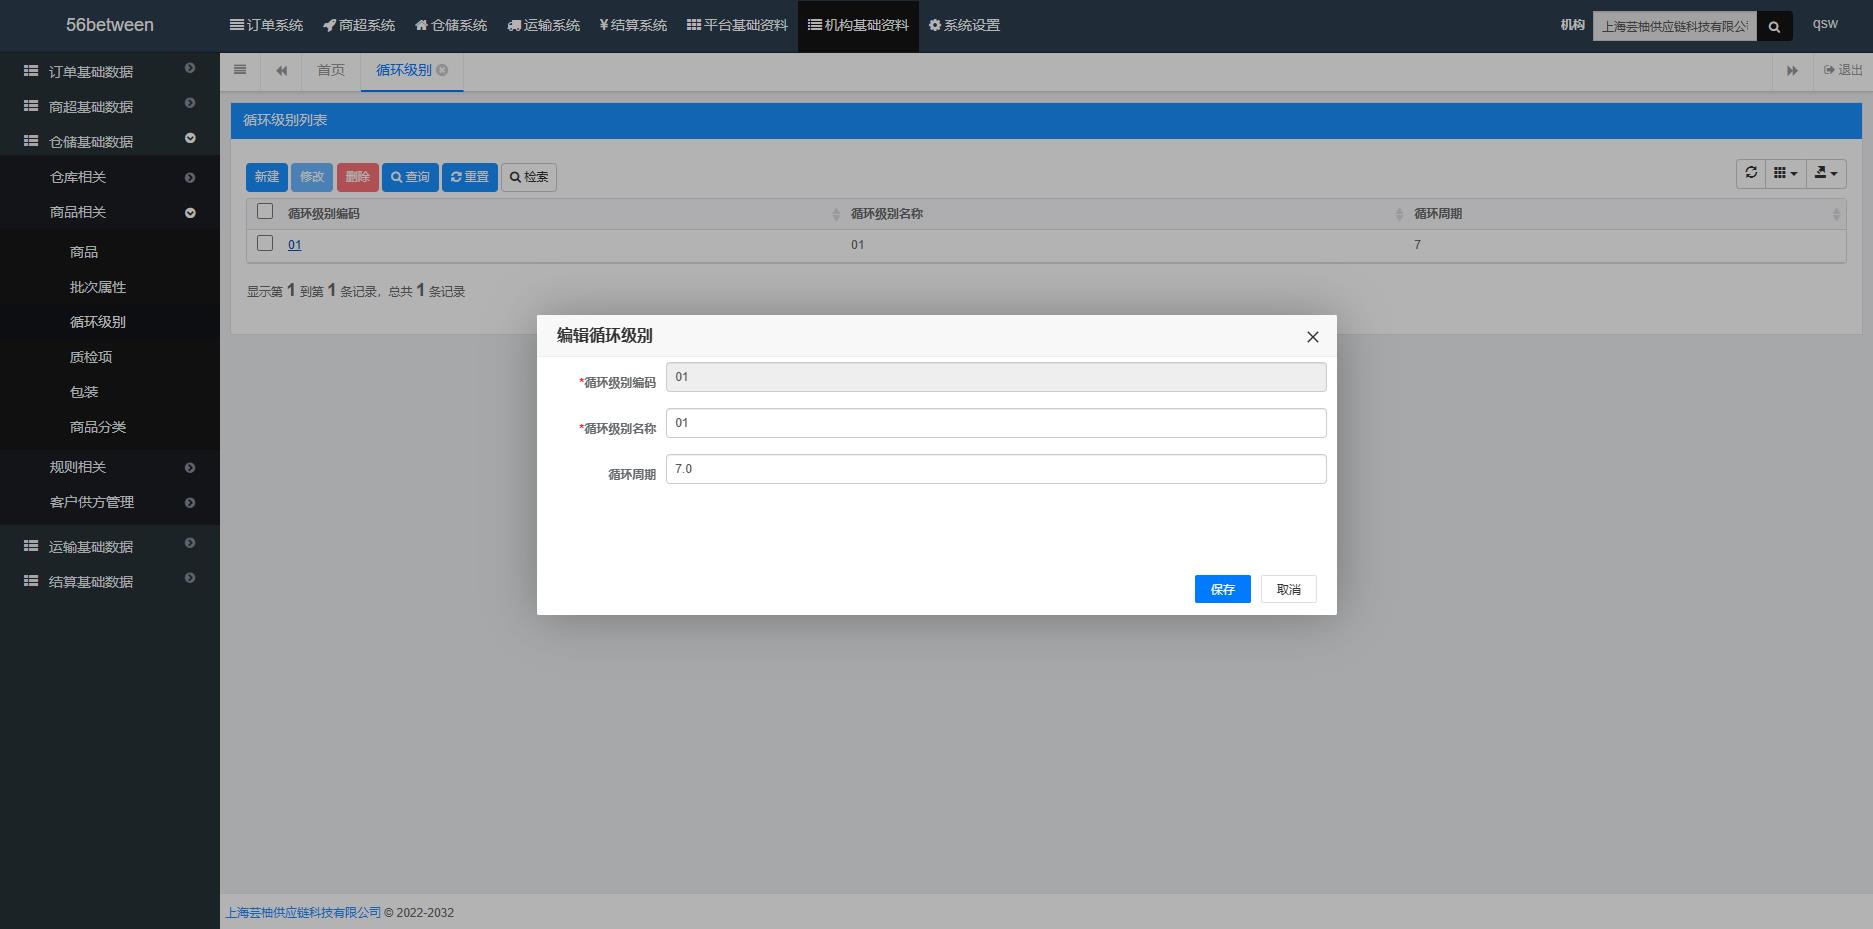Screen dimensions: 1873x929
Task: Click the 修改 button
Action: [x=312, y=177]
